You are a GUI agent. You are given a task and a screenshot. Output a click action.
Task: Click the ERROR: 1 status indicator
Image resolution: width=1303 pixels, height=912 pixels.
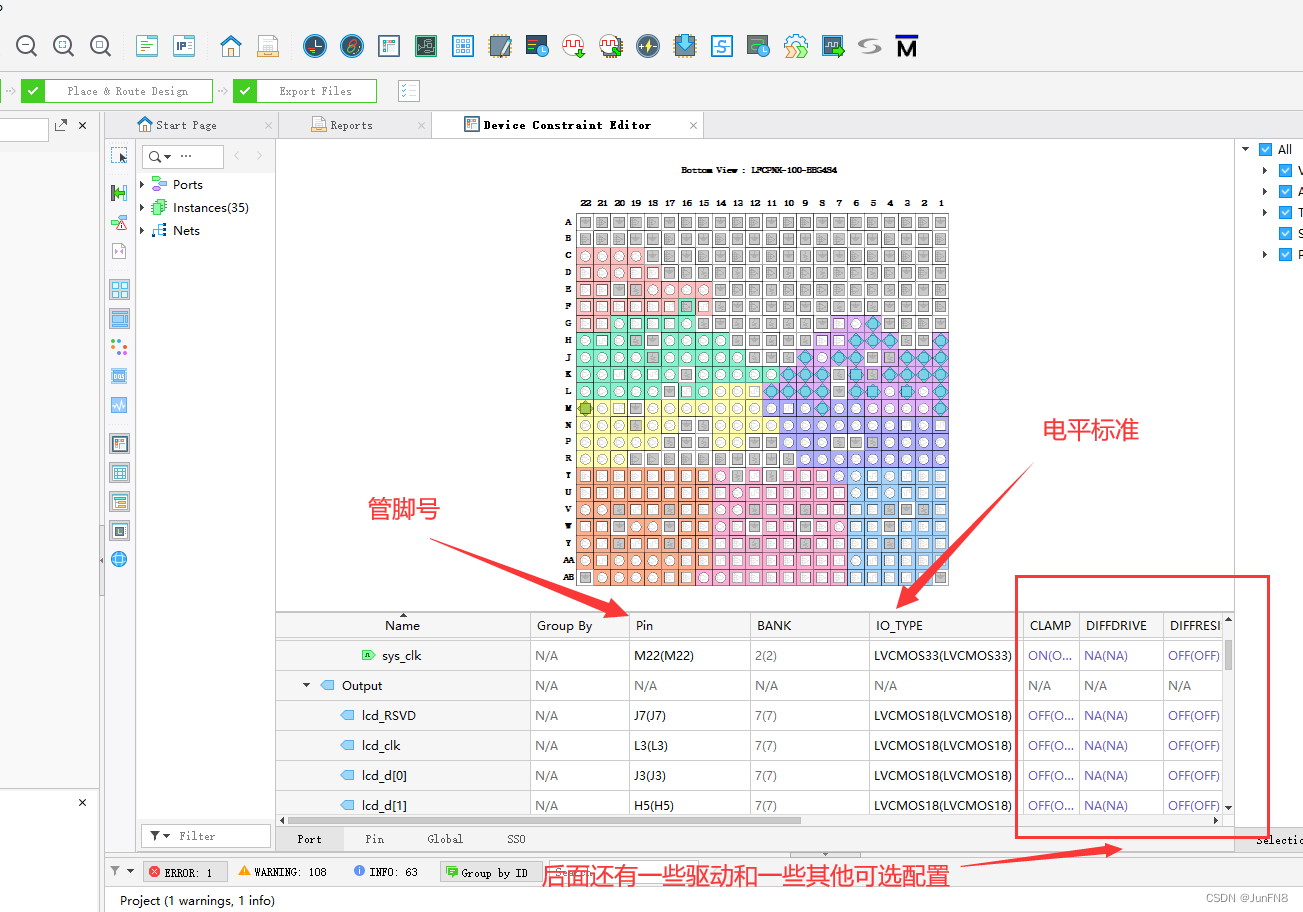185,871
